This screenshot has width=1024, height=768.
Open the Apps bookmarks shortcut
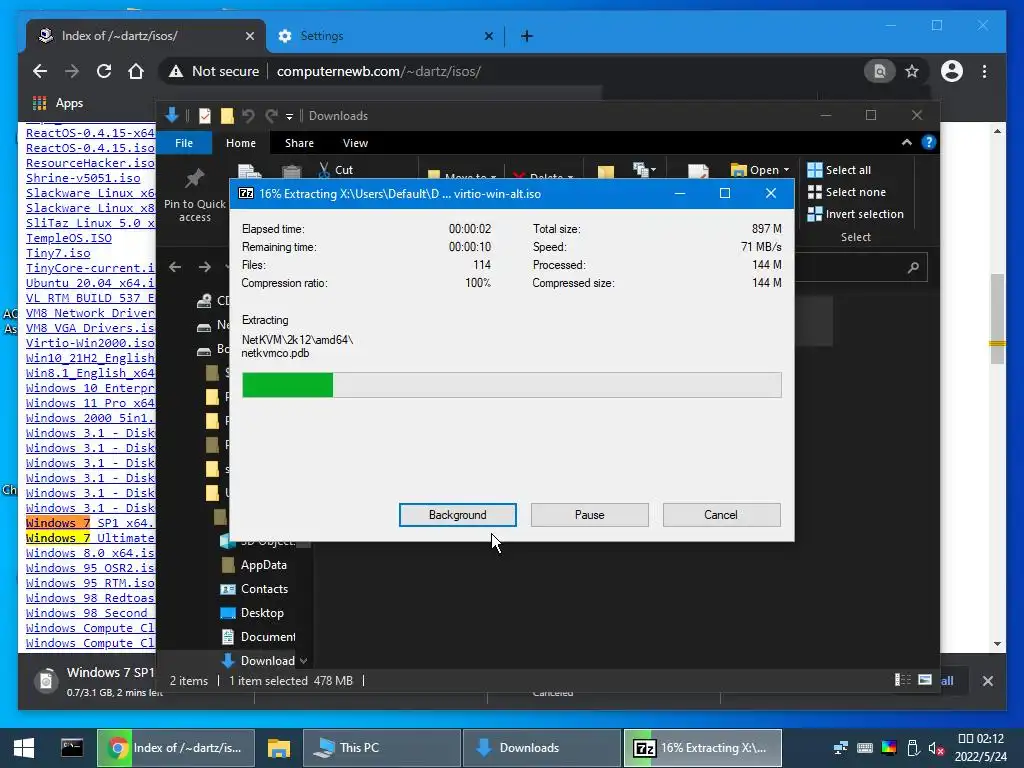(57, 103)
